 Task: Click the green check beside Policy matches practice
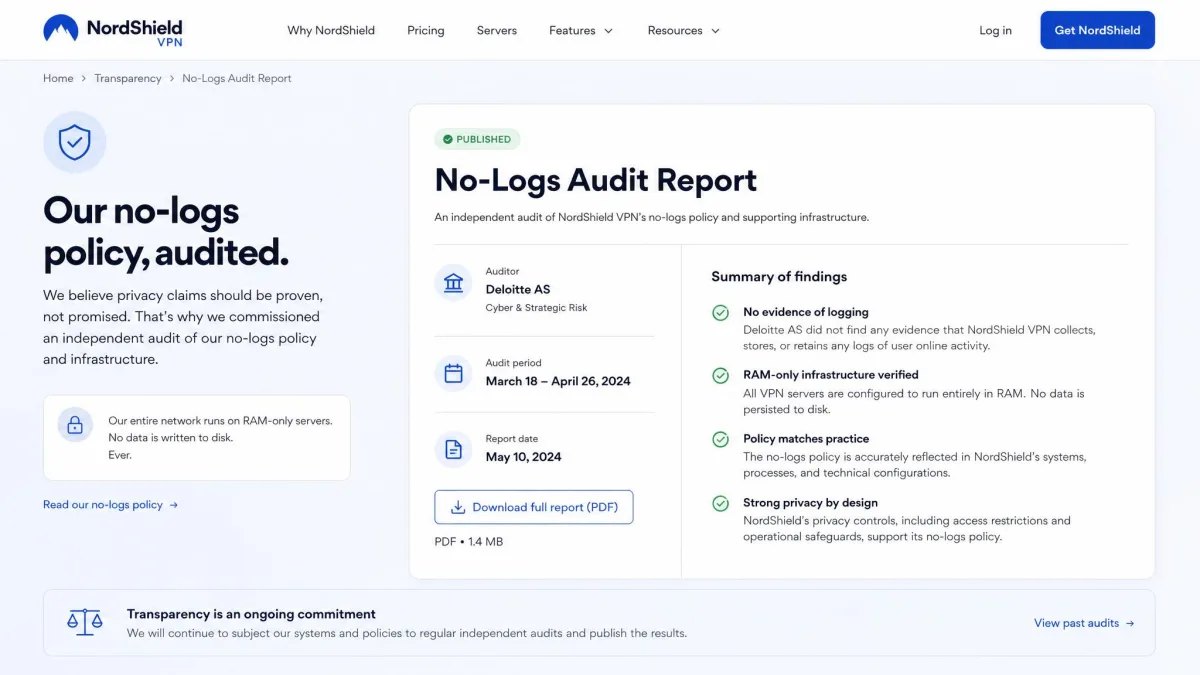tap(720, 440)
